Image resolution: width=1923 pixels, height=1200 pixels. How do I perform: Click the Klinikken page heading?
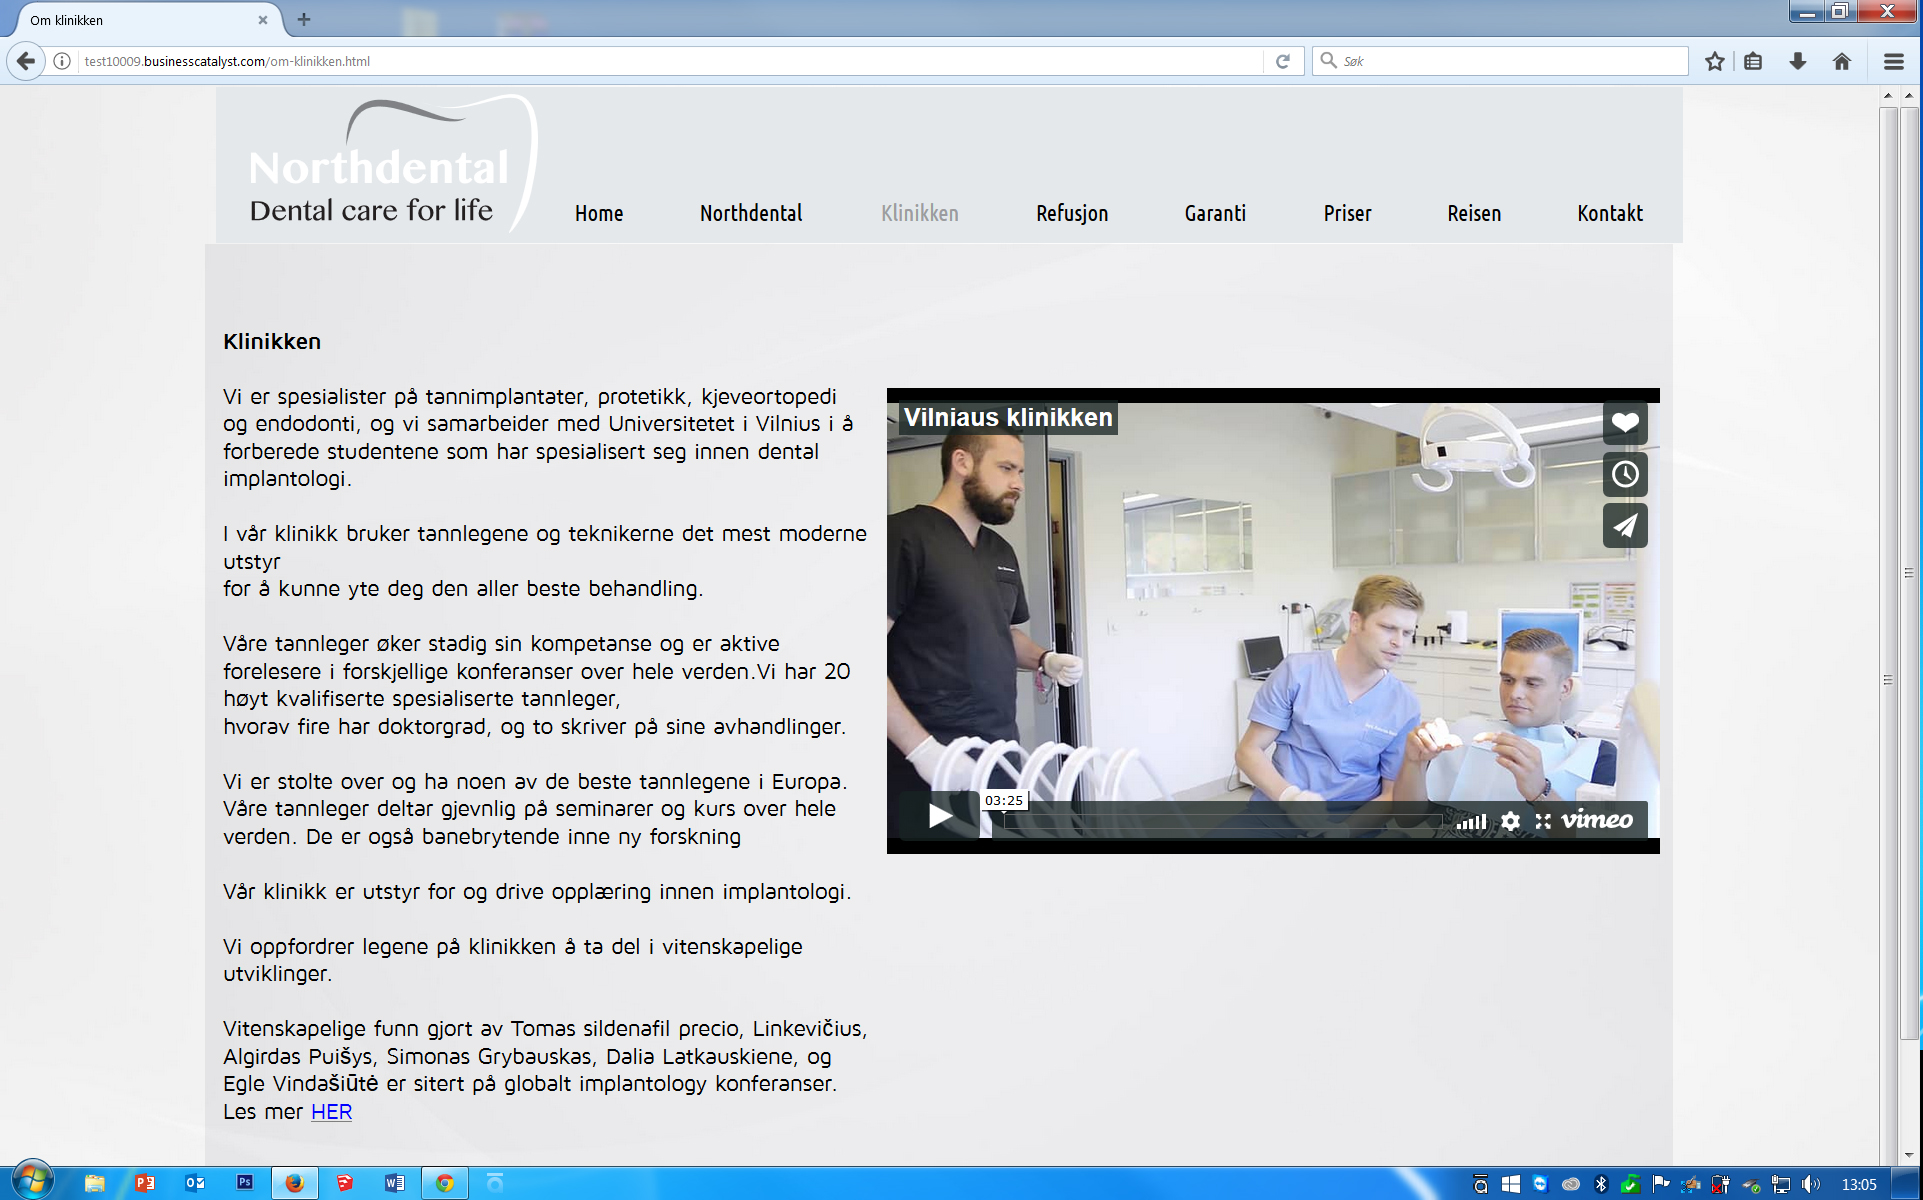pos(272,341)
